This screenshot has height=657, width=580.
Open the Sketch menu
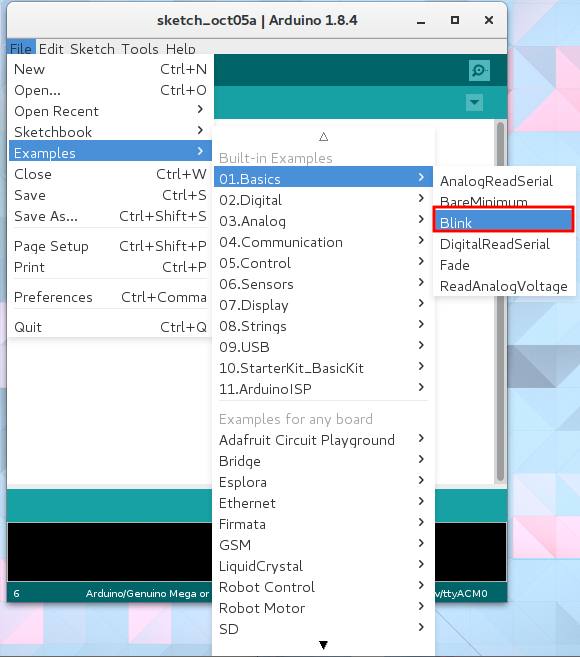pyautogui.click(x=92, y=49)
